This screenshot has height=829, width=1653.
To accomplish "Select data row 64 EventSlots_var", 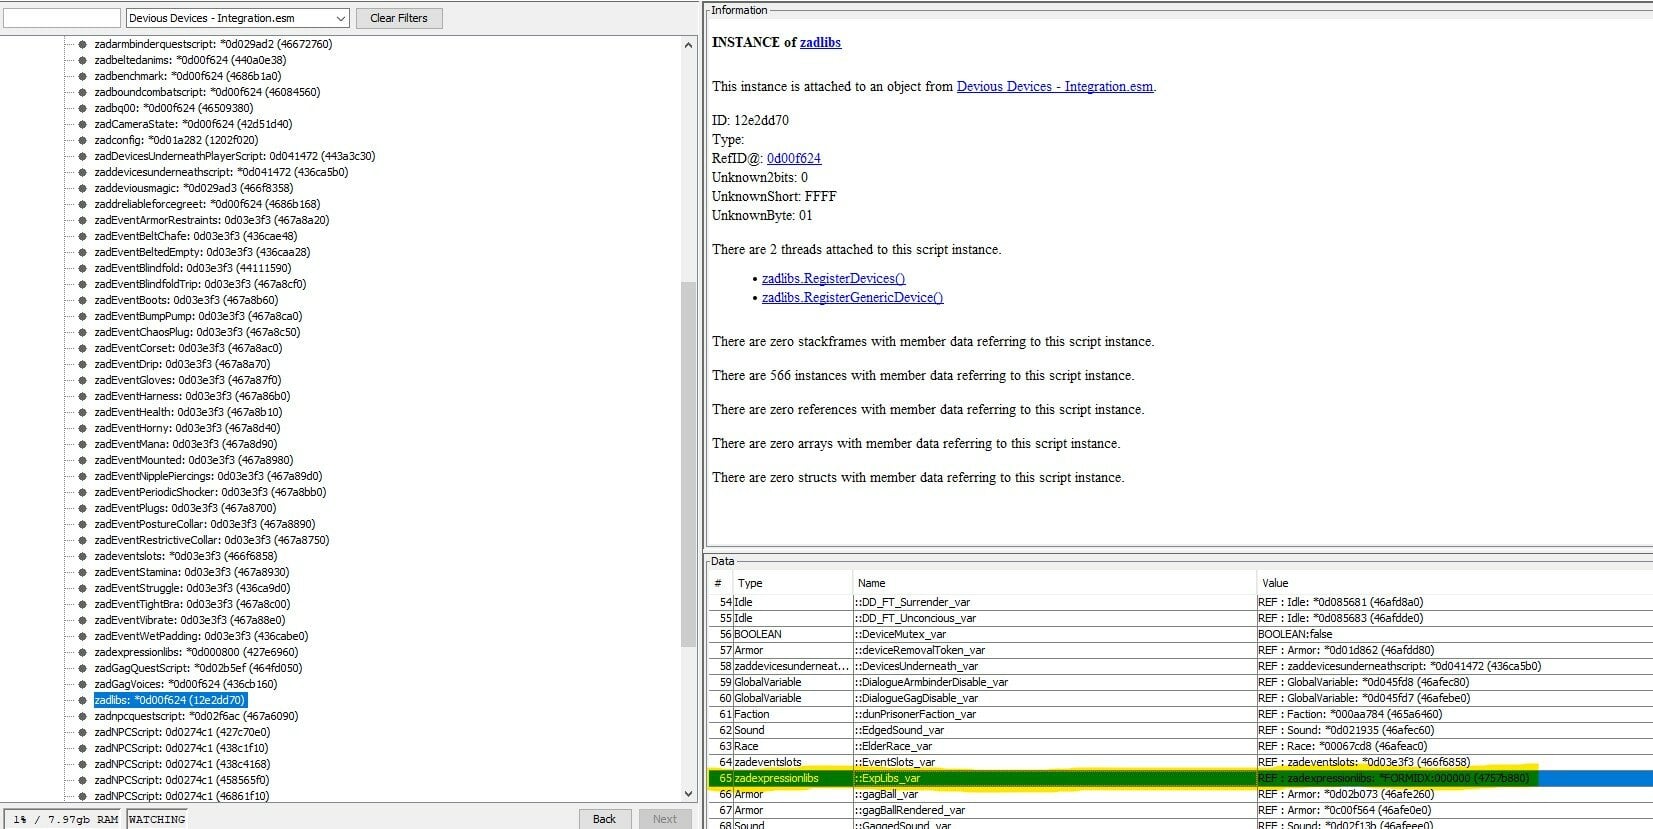I will (1181, 762).
